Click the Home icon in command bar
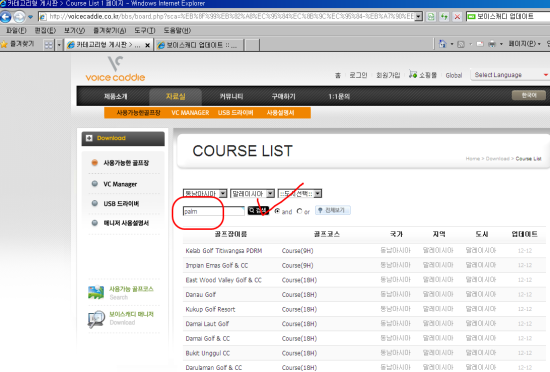 point(443,44)
